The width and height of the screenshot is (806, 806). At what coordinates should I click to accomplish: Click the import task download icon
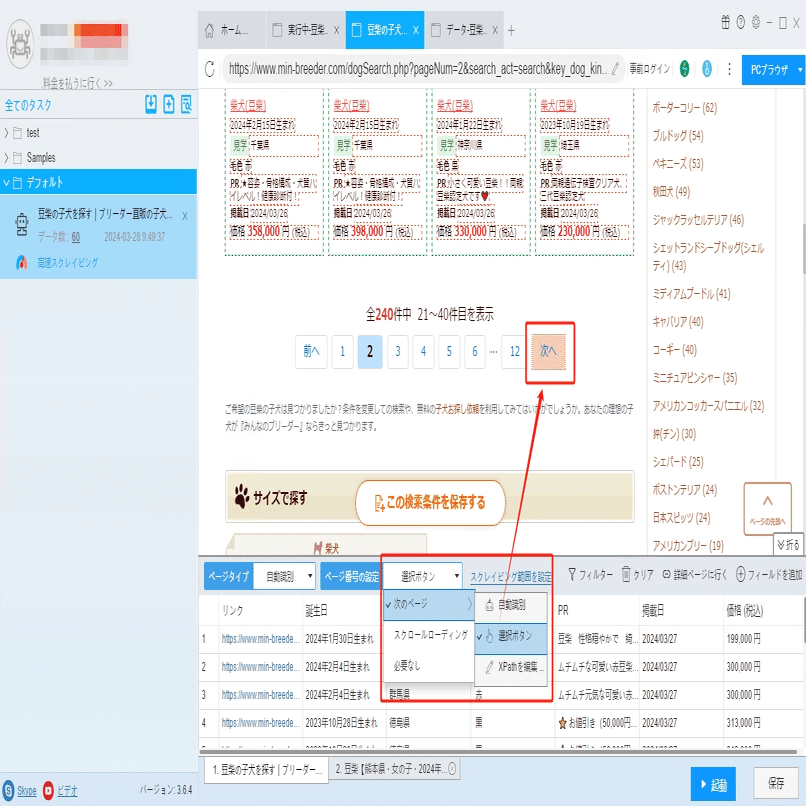click(151, 104)
